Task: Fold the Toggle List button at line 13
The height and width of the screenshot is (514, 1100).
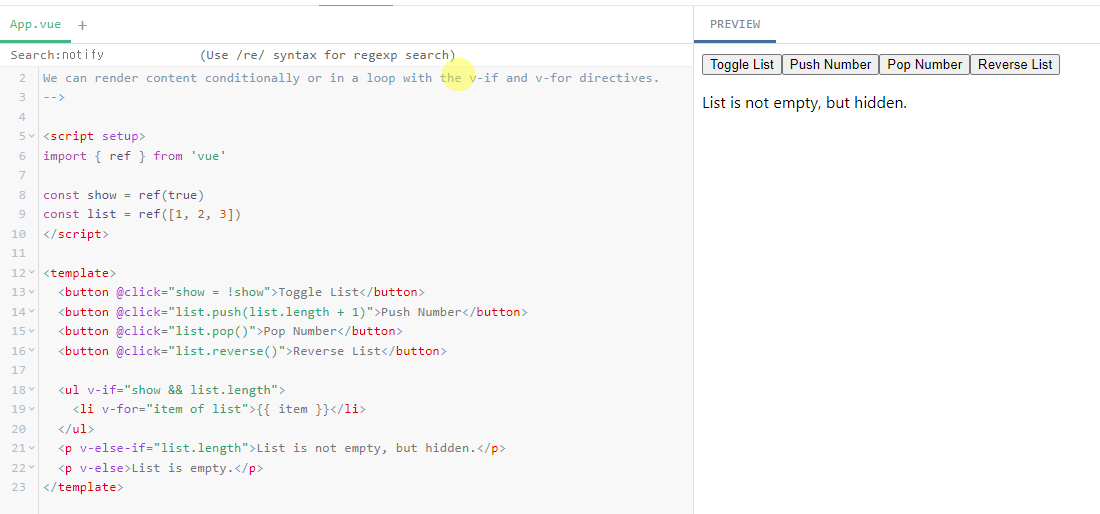Action: click(x=32, y=292)
